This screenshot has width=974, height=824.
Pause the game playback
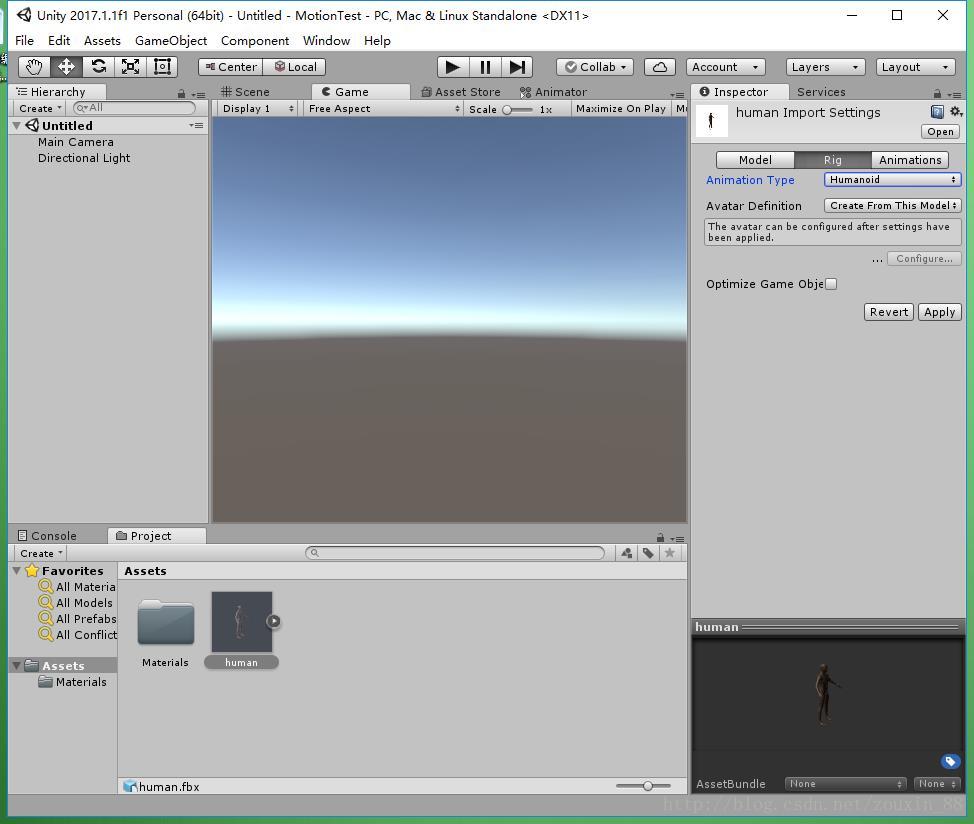[x=485, y=67]
